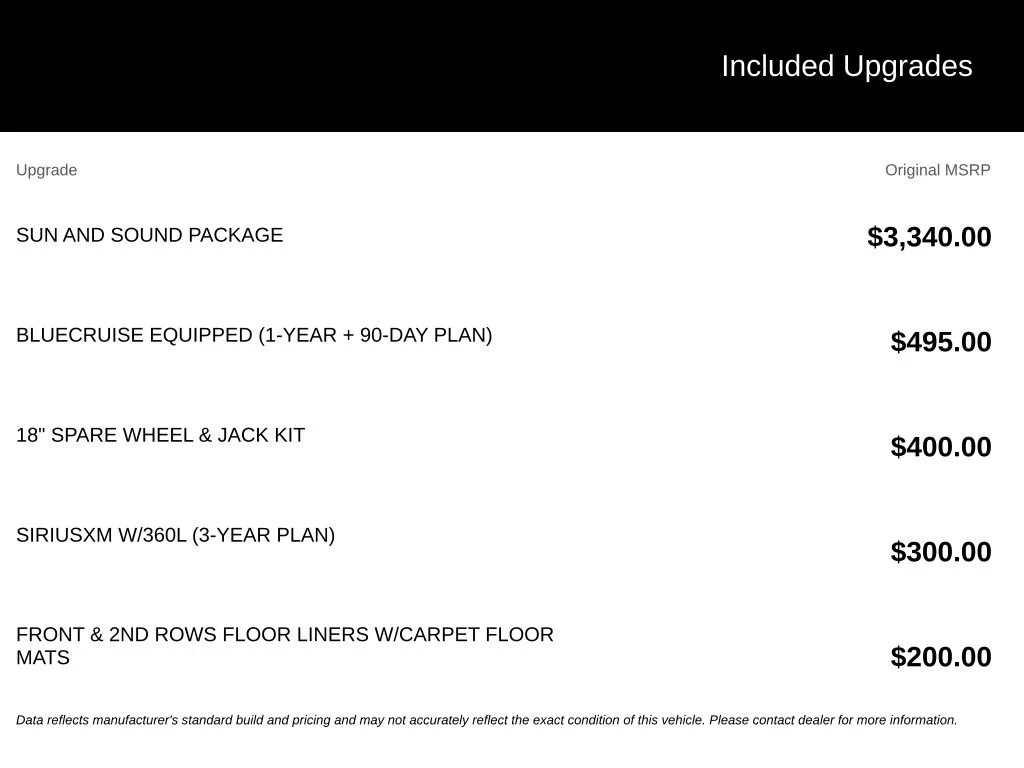1024x768 pixels.
Task: Click the $495.00 price
Action: click(940, 342)
